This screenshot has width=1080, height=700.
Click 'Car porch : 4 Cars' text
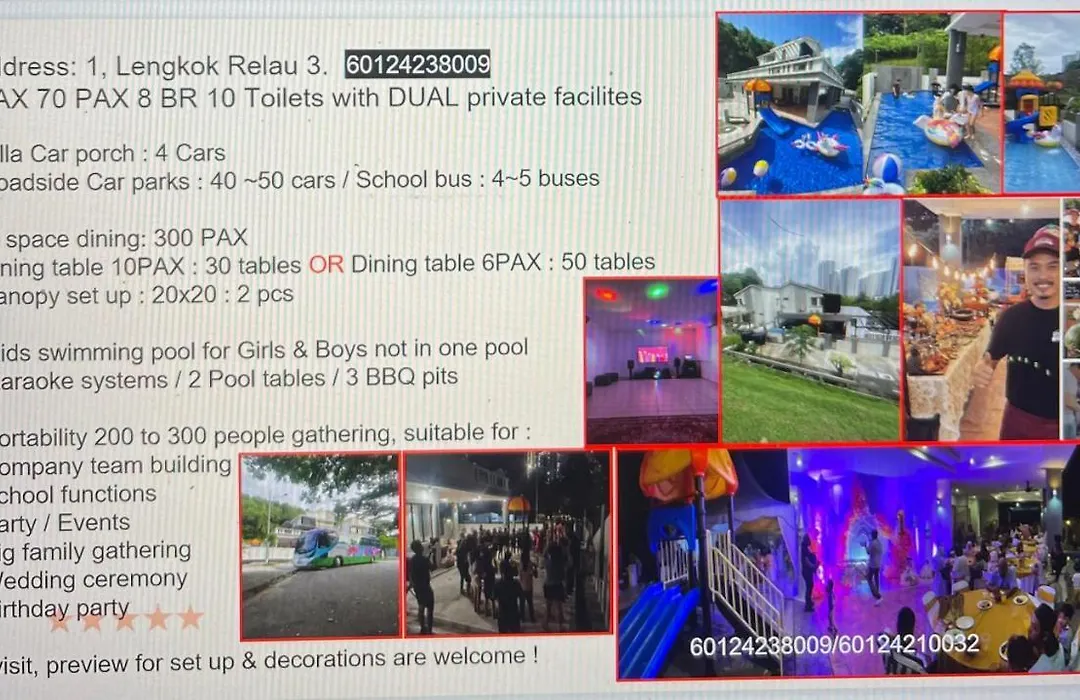(128, 153)
